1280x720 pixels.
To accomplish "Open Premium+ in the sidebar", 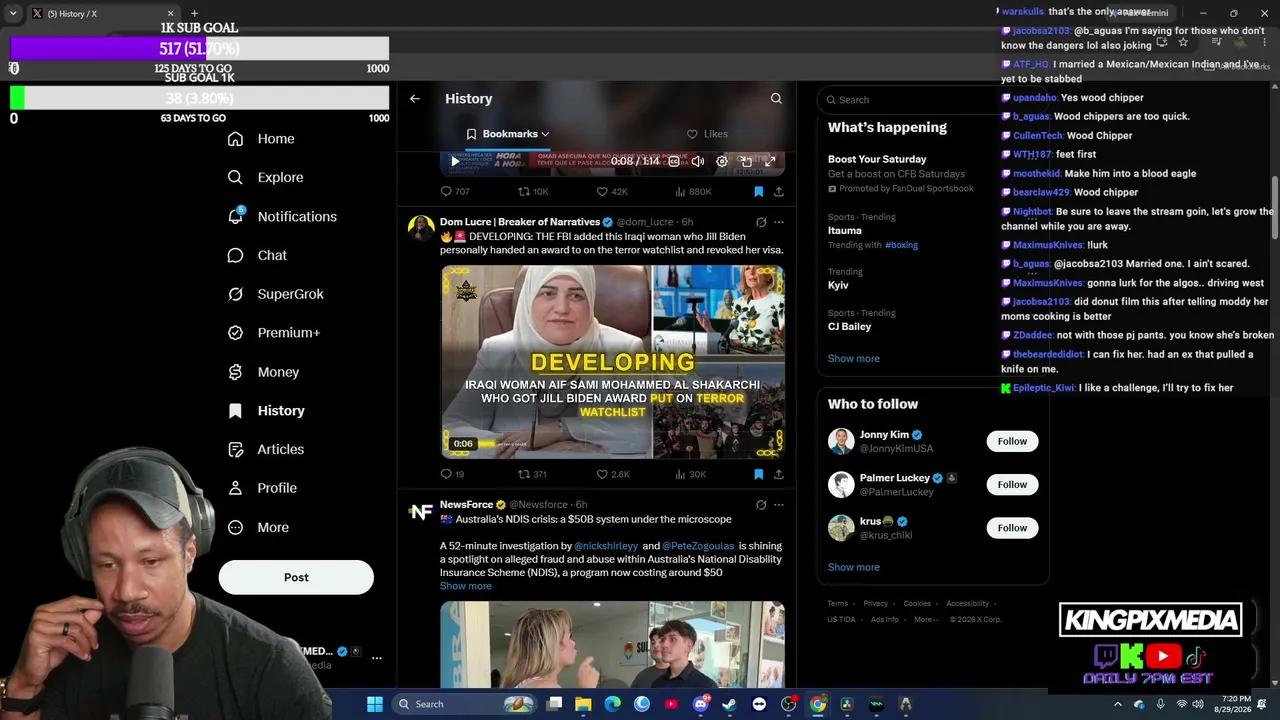I will pos(273,333).
